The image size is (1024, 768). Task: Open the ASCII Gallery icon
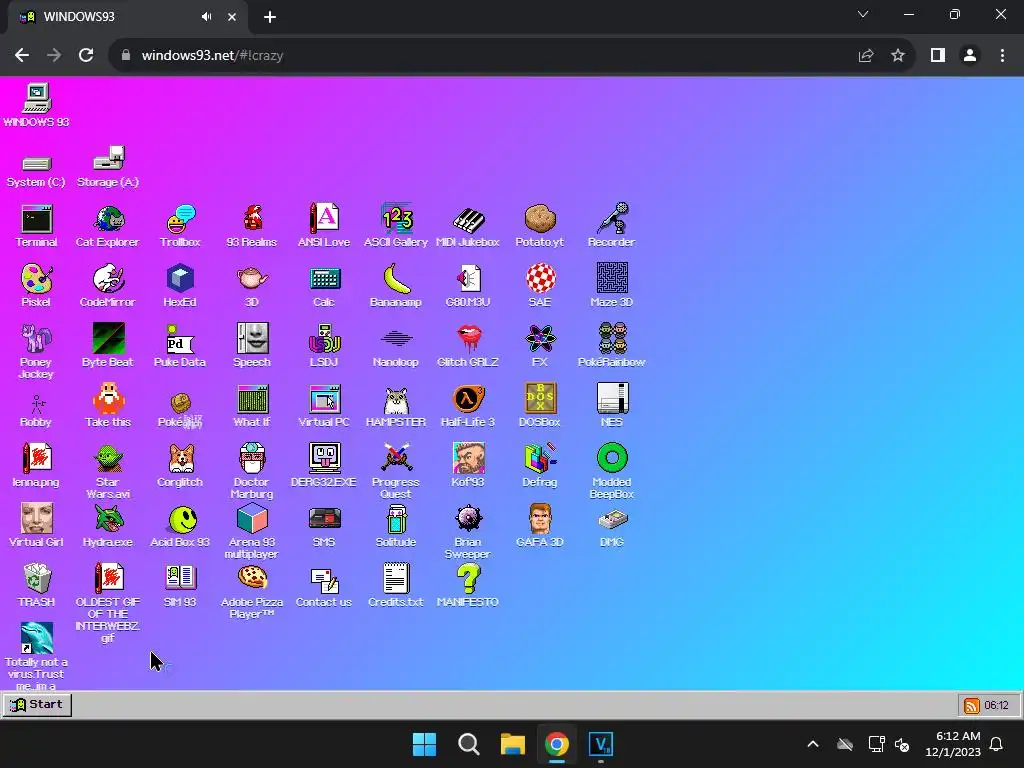[x=396, y=226]
